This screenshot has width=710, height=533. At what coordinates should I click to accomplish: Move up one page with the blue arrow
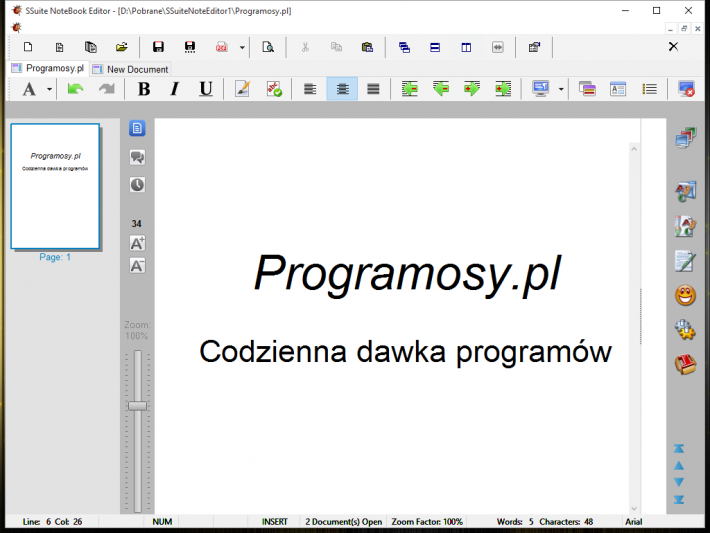[x=679, y=466]
